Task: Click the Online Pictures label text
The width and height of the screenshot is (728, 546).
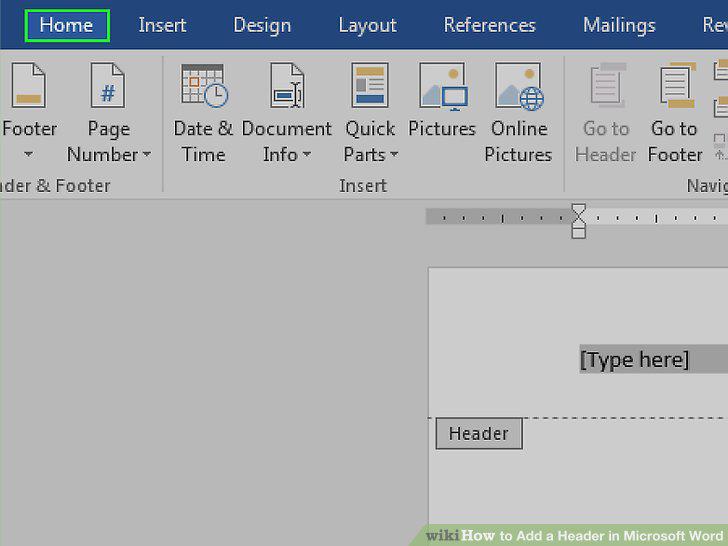Action: coord(518,141)
